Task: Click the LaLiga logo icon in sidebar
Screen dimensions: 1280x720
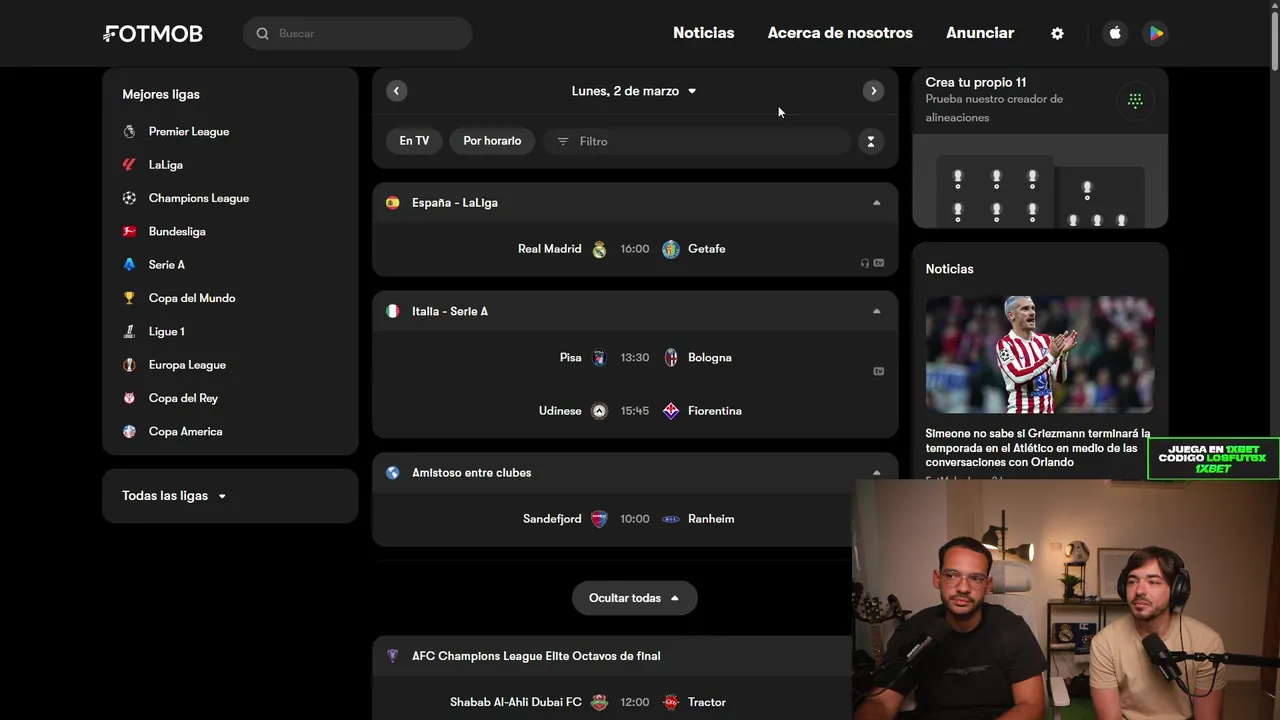Action: pyautogui.click(x=129, y=165)
